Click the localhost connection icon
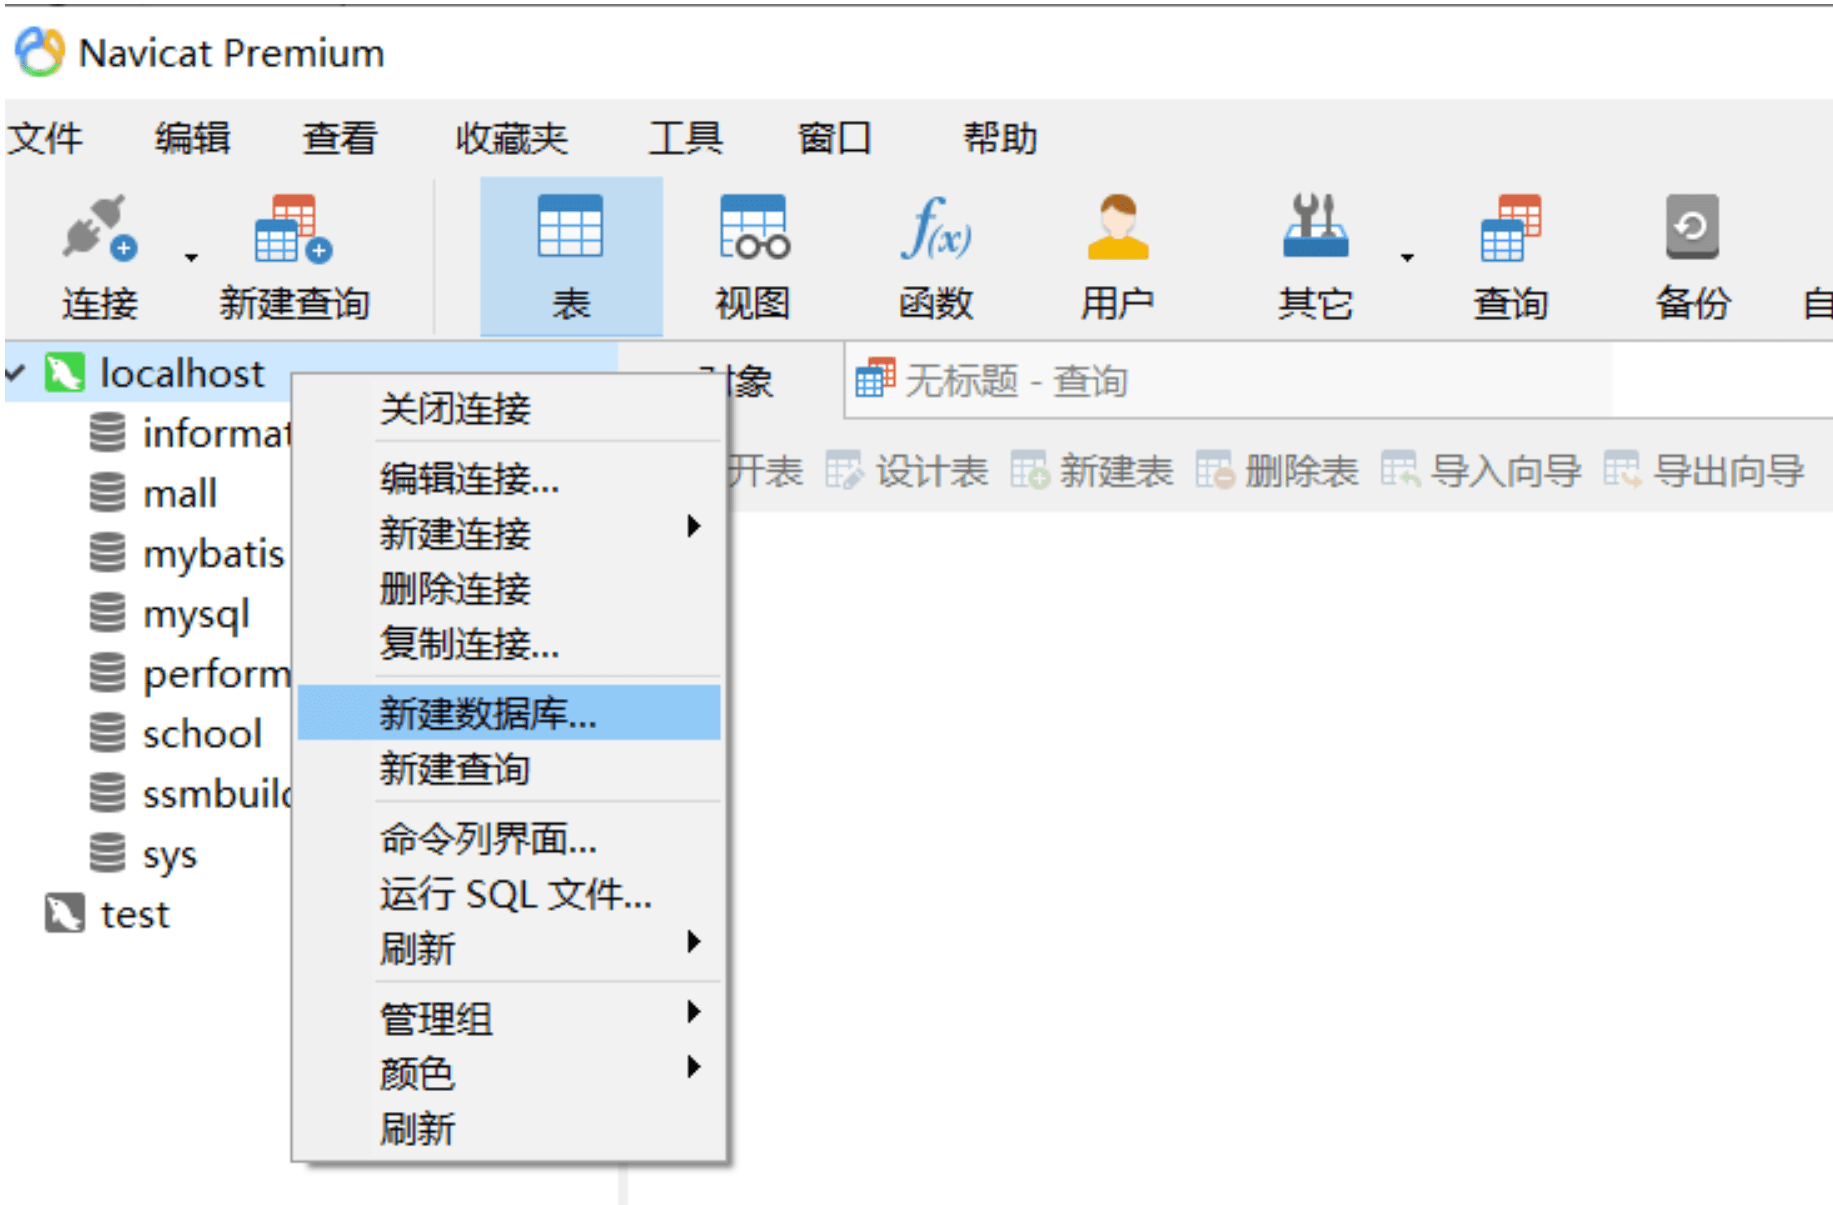 pos(65,373)
